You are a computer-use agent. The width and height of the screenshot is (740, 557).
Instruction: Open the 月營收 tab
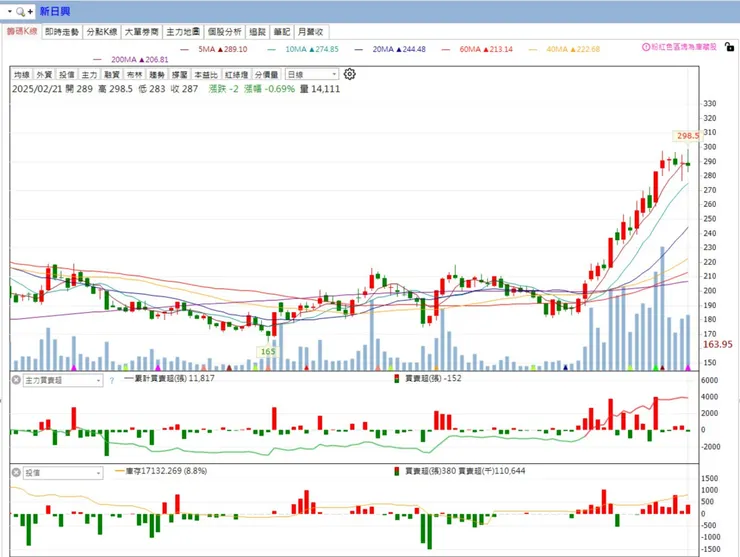click(x=311, y=32)
